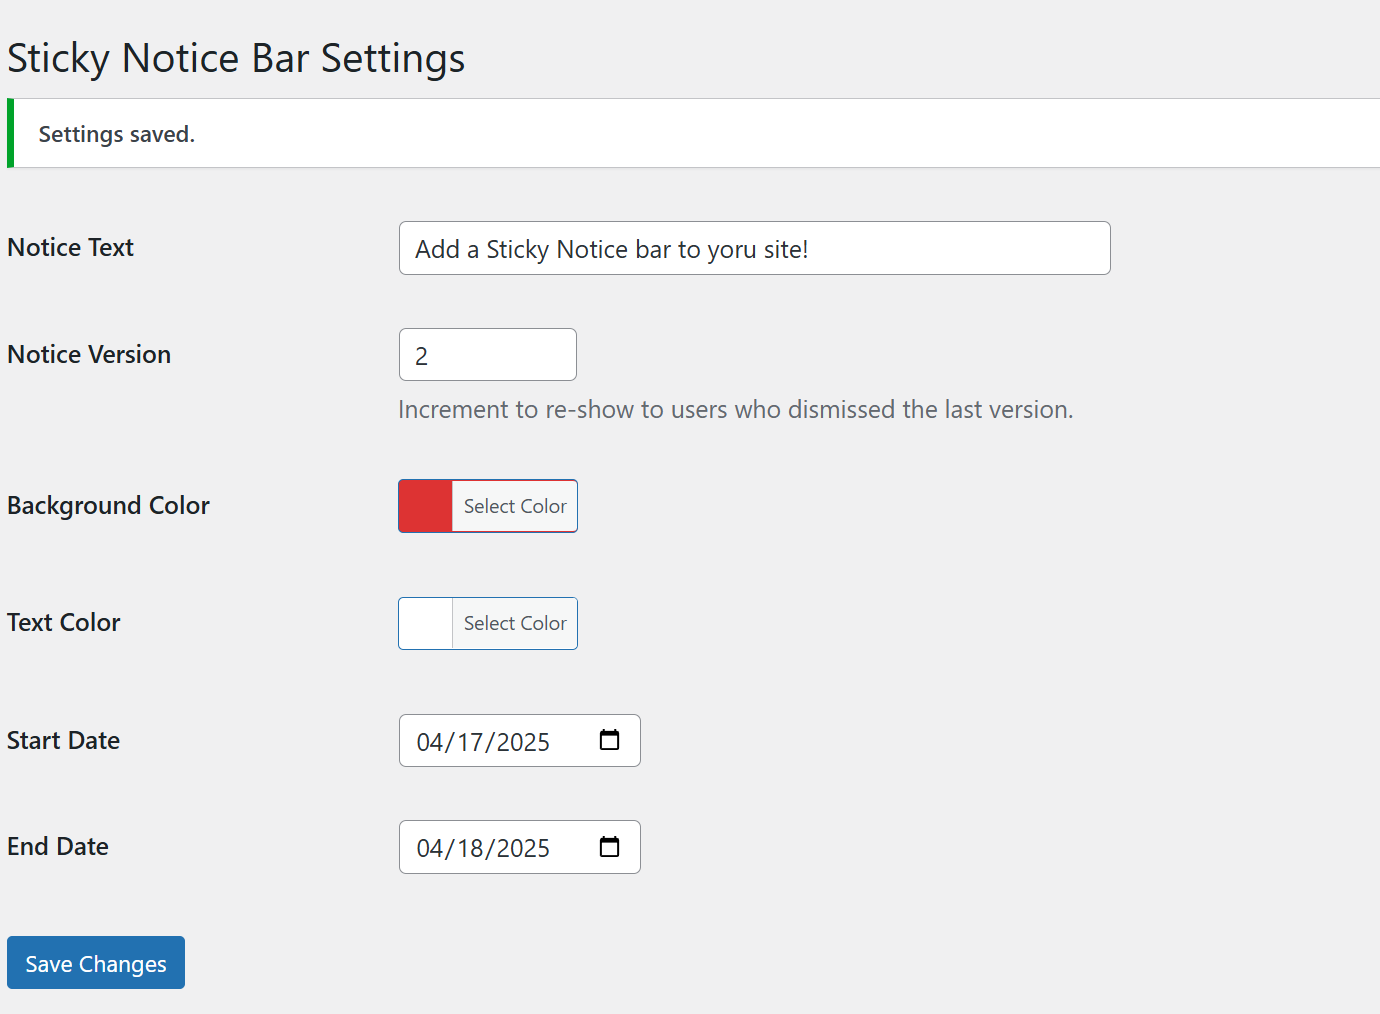
Task: Click the 'End Date' label
Action: (57, 846)
